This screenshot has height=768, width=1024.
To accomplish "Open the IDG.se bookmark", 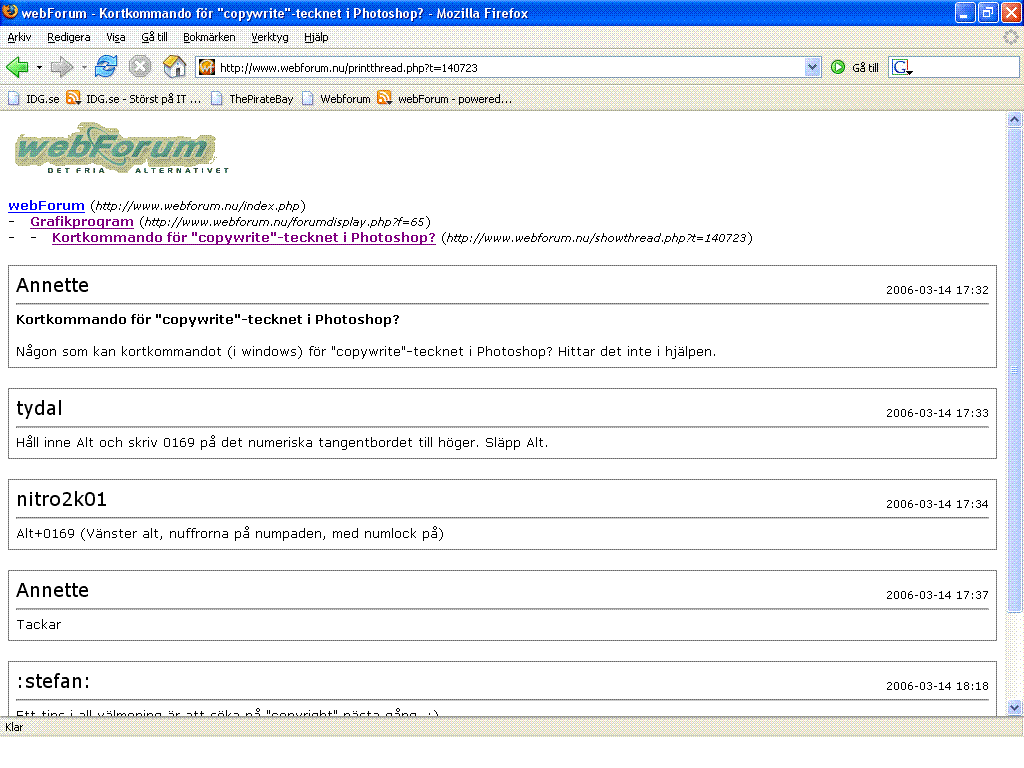I will 33,99.
